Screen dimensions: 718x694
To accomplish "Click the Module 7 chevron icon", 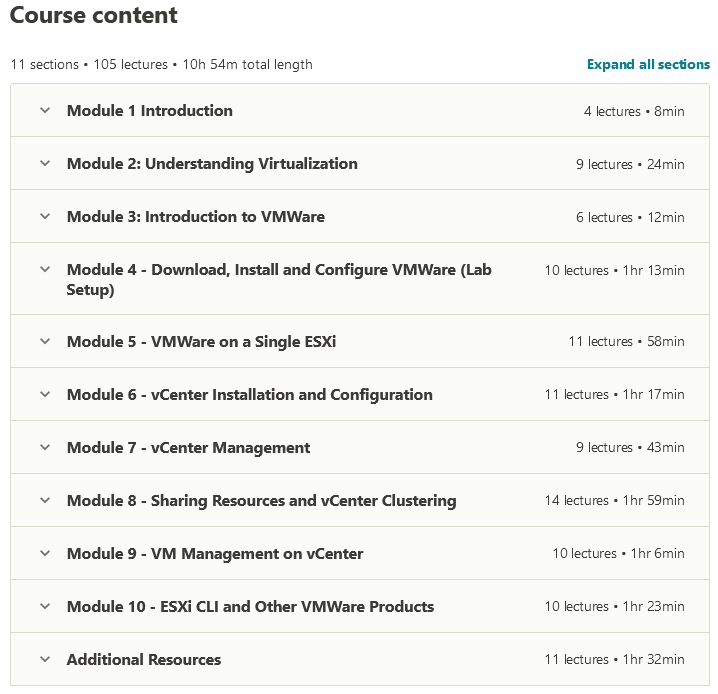I will (44, 448).
